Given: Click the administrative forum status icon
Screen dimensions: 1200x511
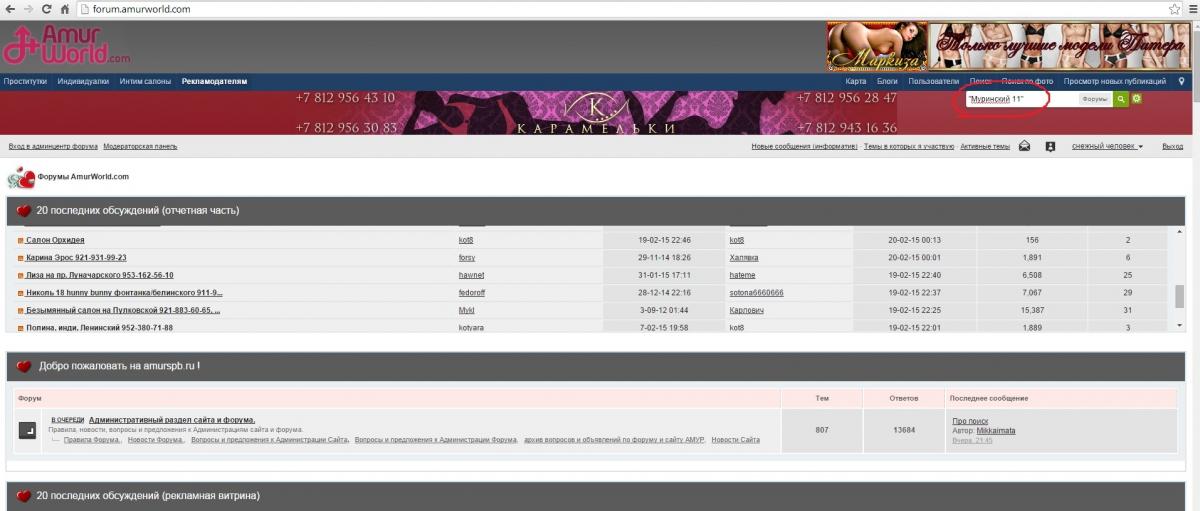Looking at the screenshot, I should click(28, 430).
